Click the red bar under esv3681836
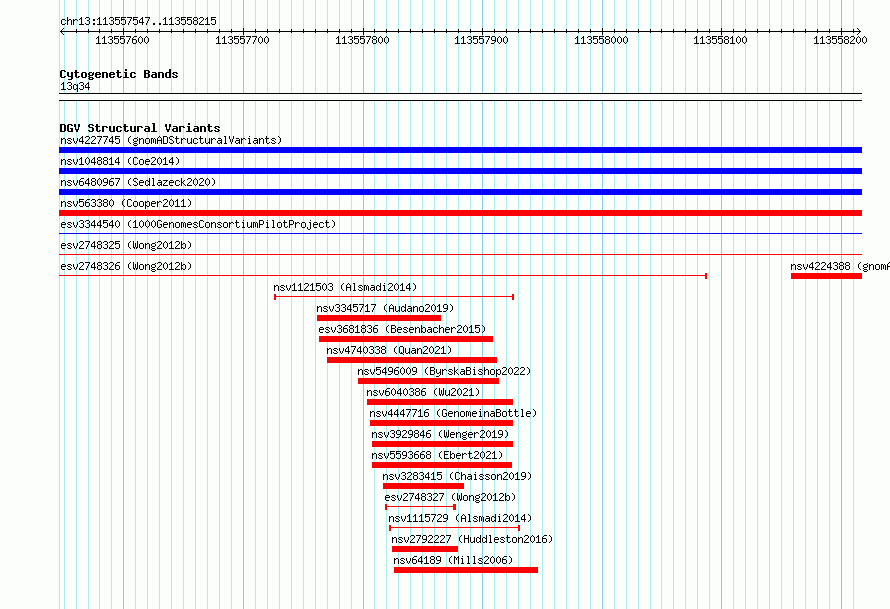The height and width of the screenshot is (609, 890). click(406, 339)
